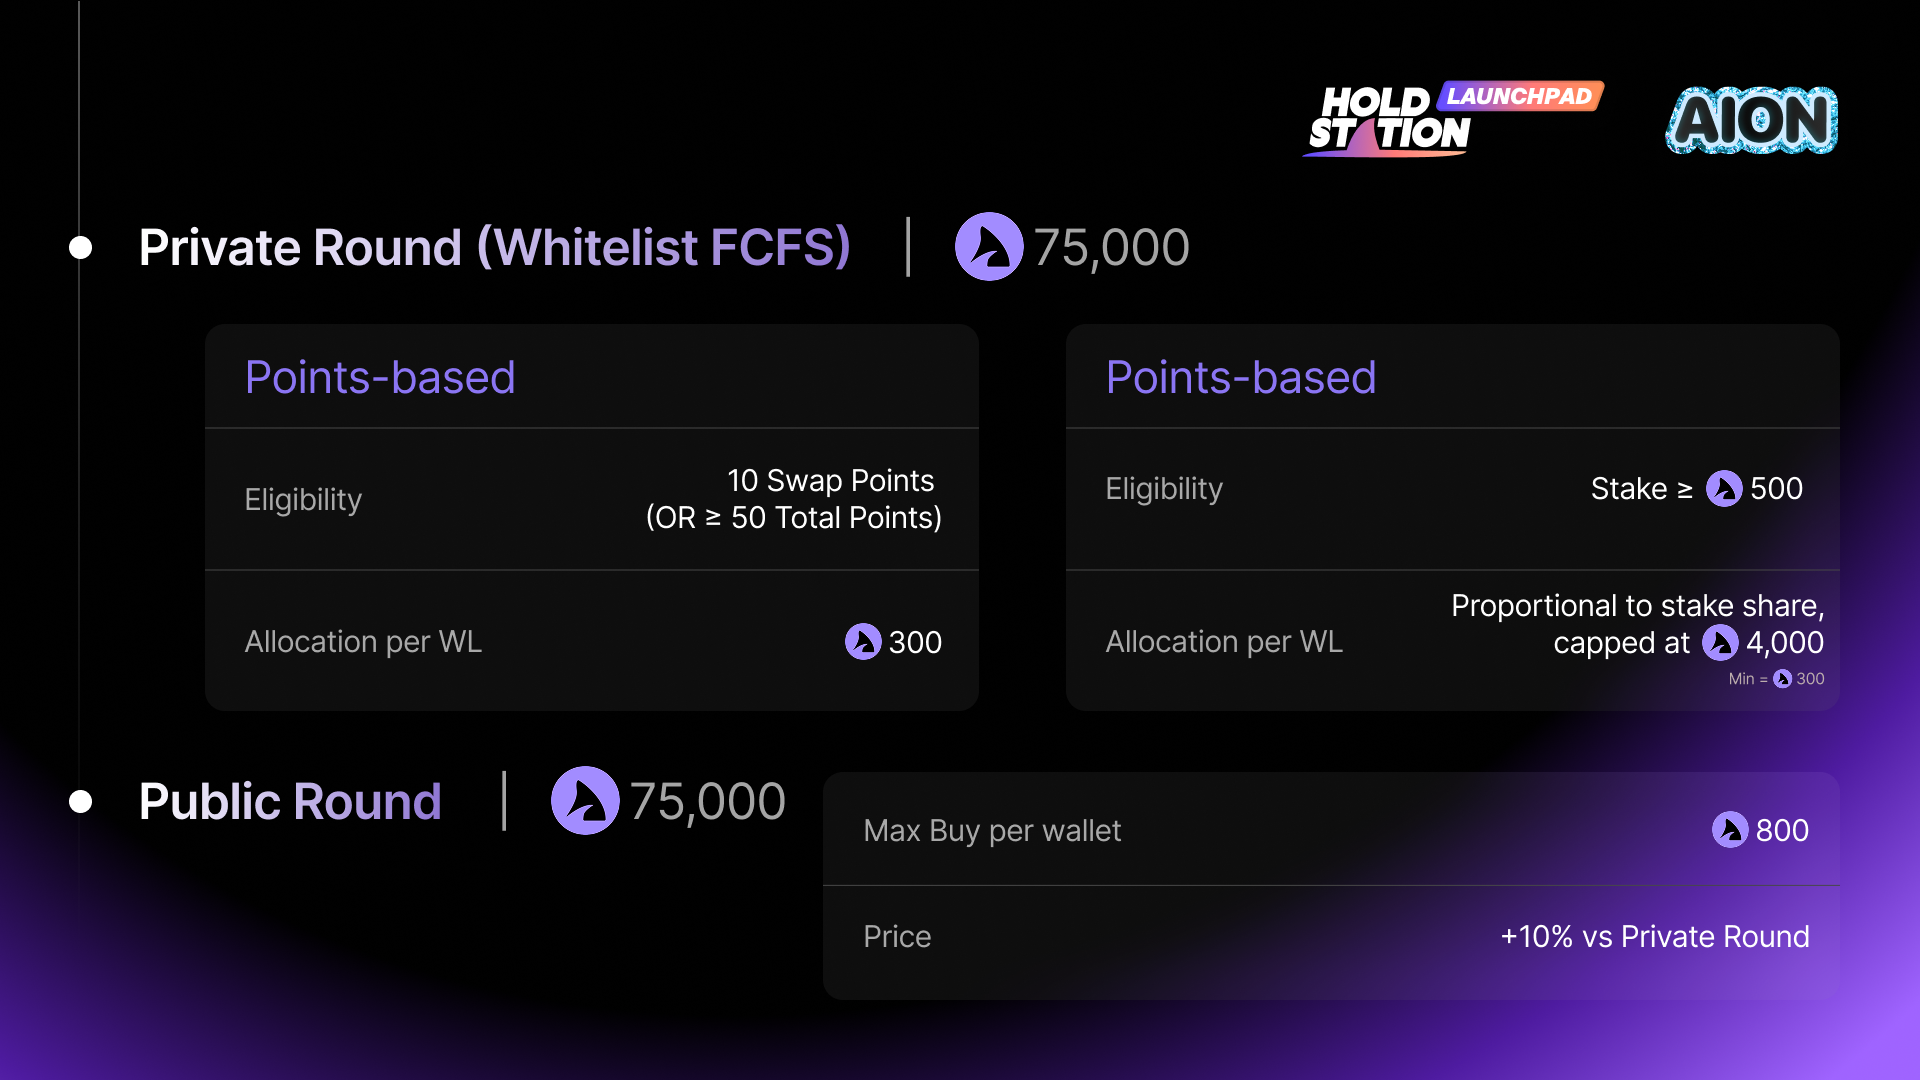Click the left Points-based card title

click(x=380, y=378)
